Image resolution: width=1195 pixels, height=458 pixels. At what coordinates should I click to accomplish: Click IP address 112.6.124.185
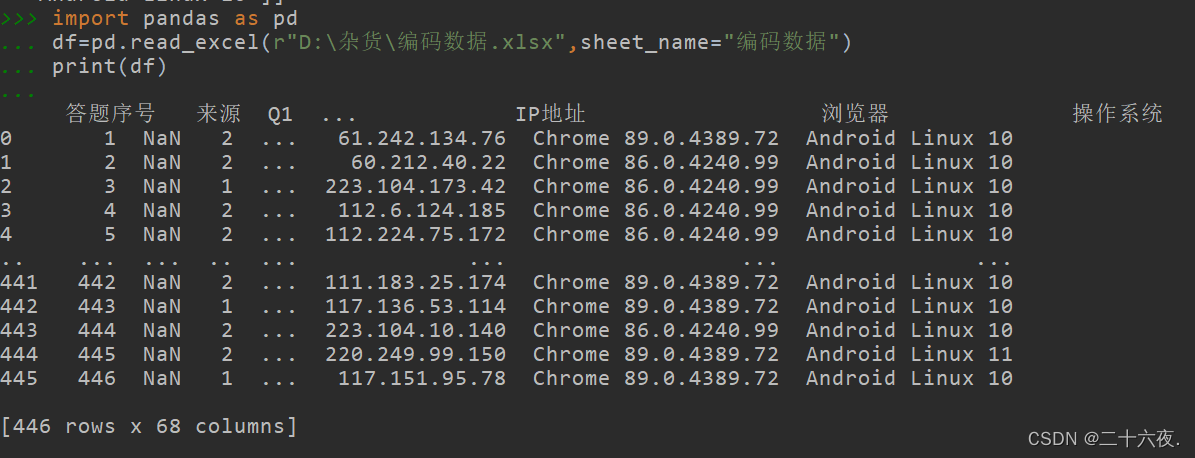click(421, 210)
